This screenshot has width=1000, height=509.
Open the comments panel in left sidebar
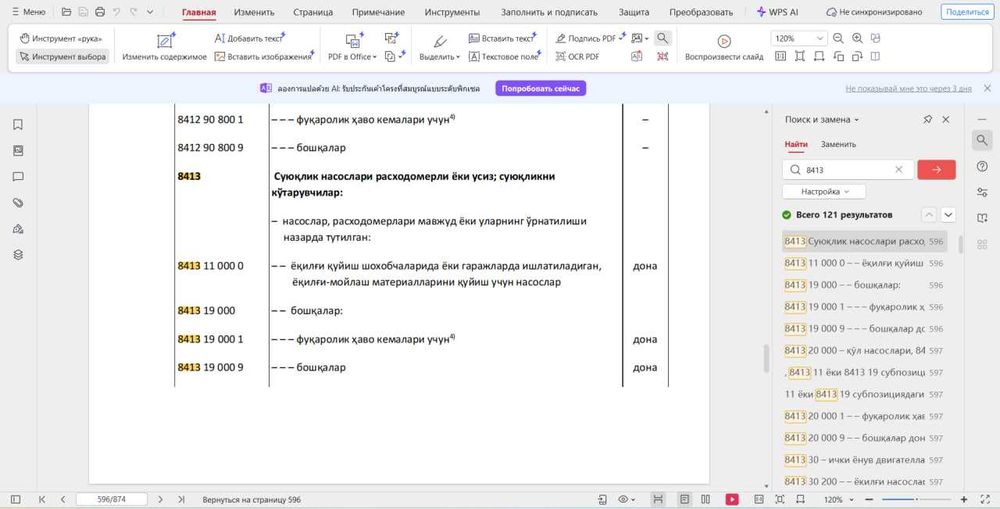18,177
